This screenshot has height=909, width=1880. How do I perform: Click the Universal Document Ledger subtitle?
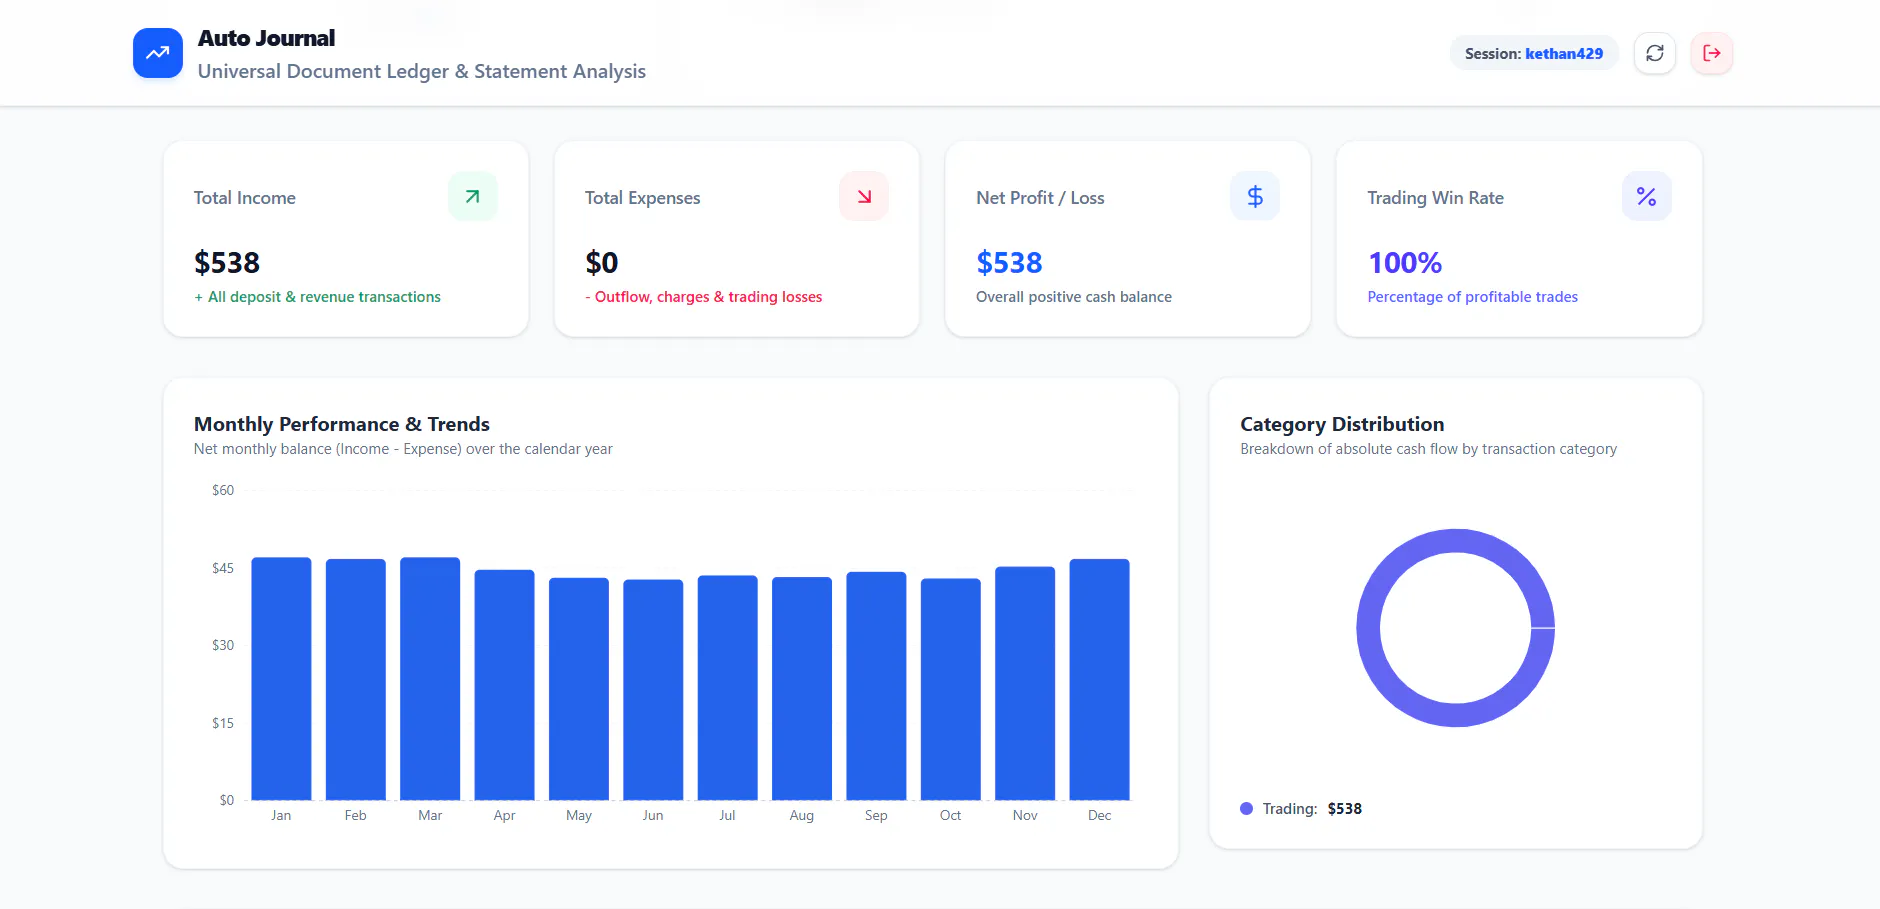[x=422, y=71]
